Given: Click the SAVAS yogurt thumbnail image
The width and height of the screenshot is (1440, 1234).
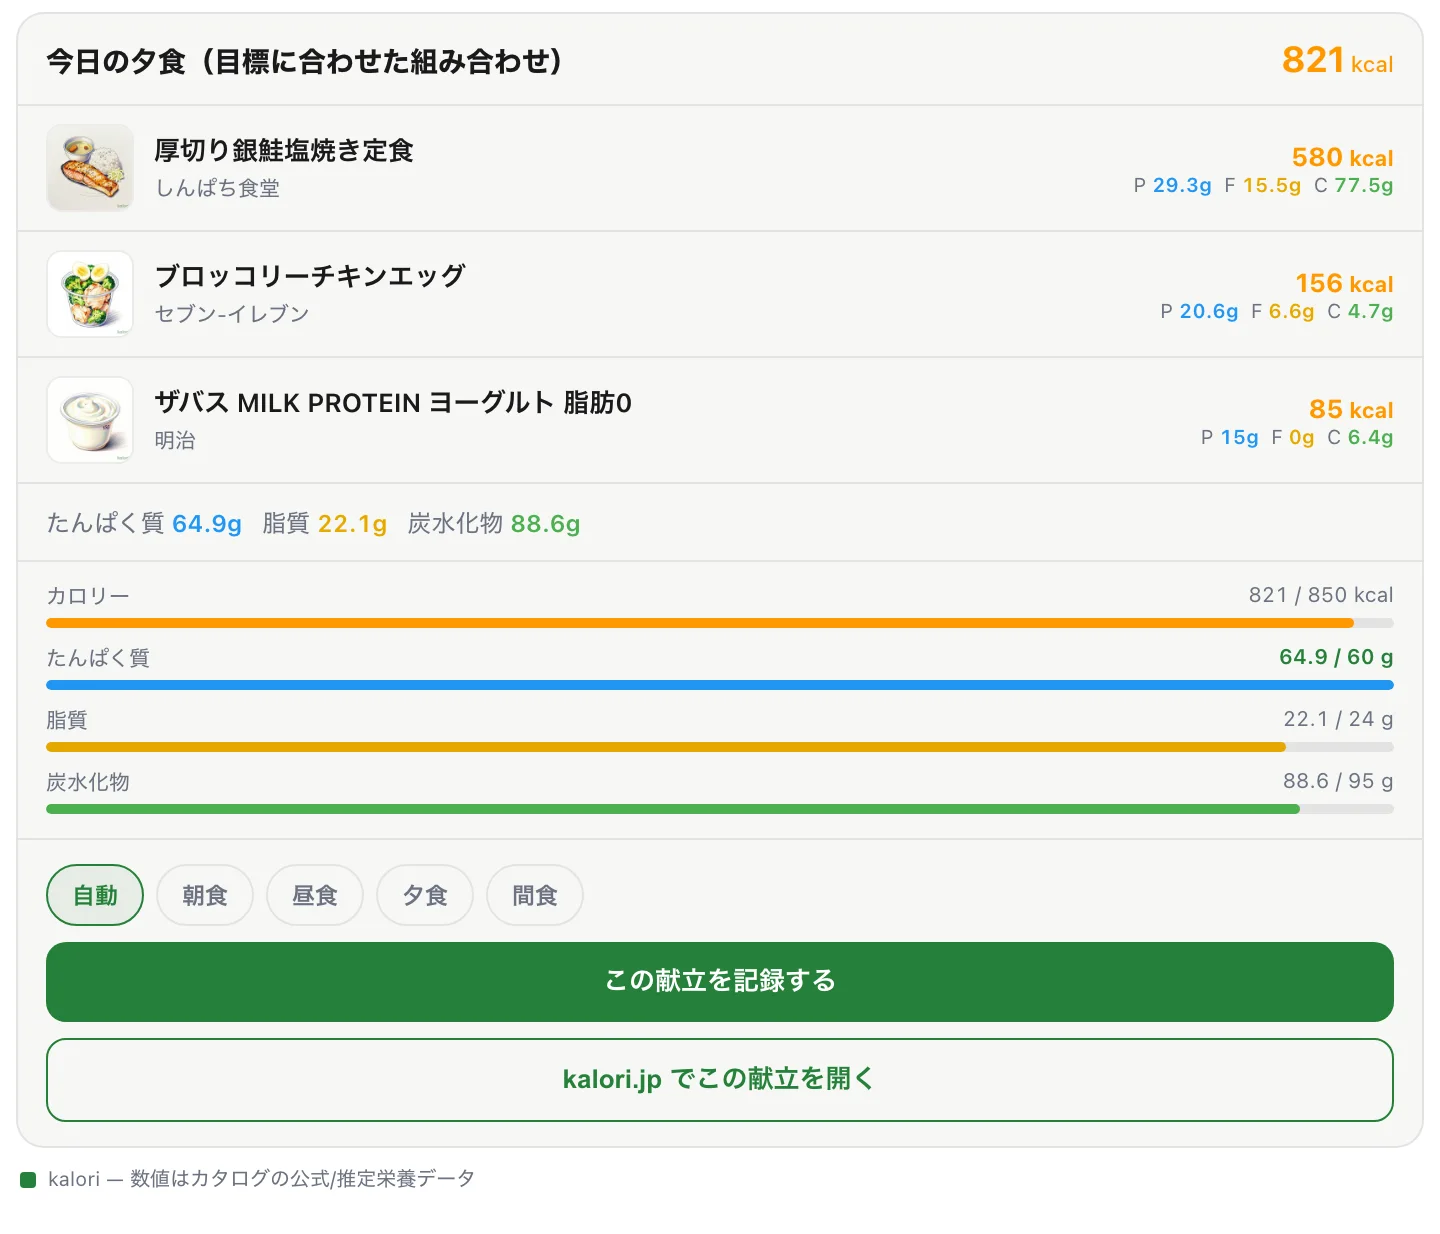Looking at the screenshot, I should [x=90, y=420].
